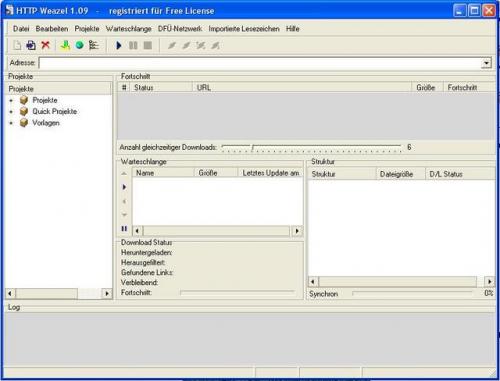
Task: Click the Vorlagen box icon
Action: [x=24, y=123]
